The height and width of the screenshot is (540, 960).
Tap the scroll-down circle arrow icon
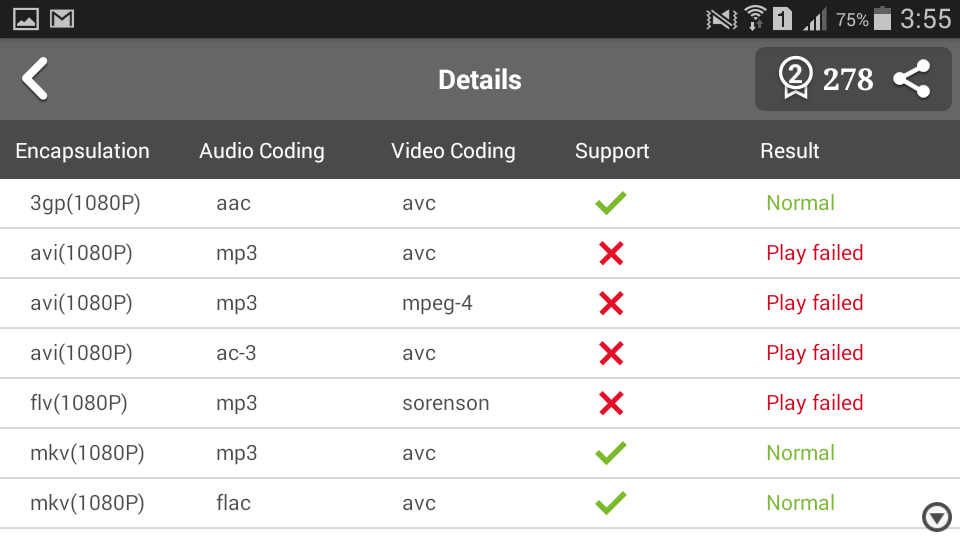[937, 517]
